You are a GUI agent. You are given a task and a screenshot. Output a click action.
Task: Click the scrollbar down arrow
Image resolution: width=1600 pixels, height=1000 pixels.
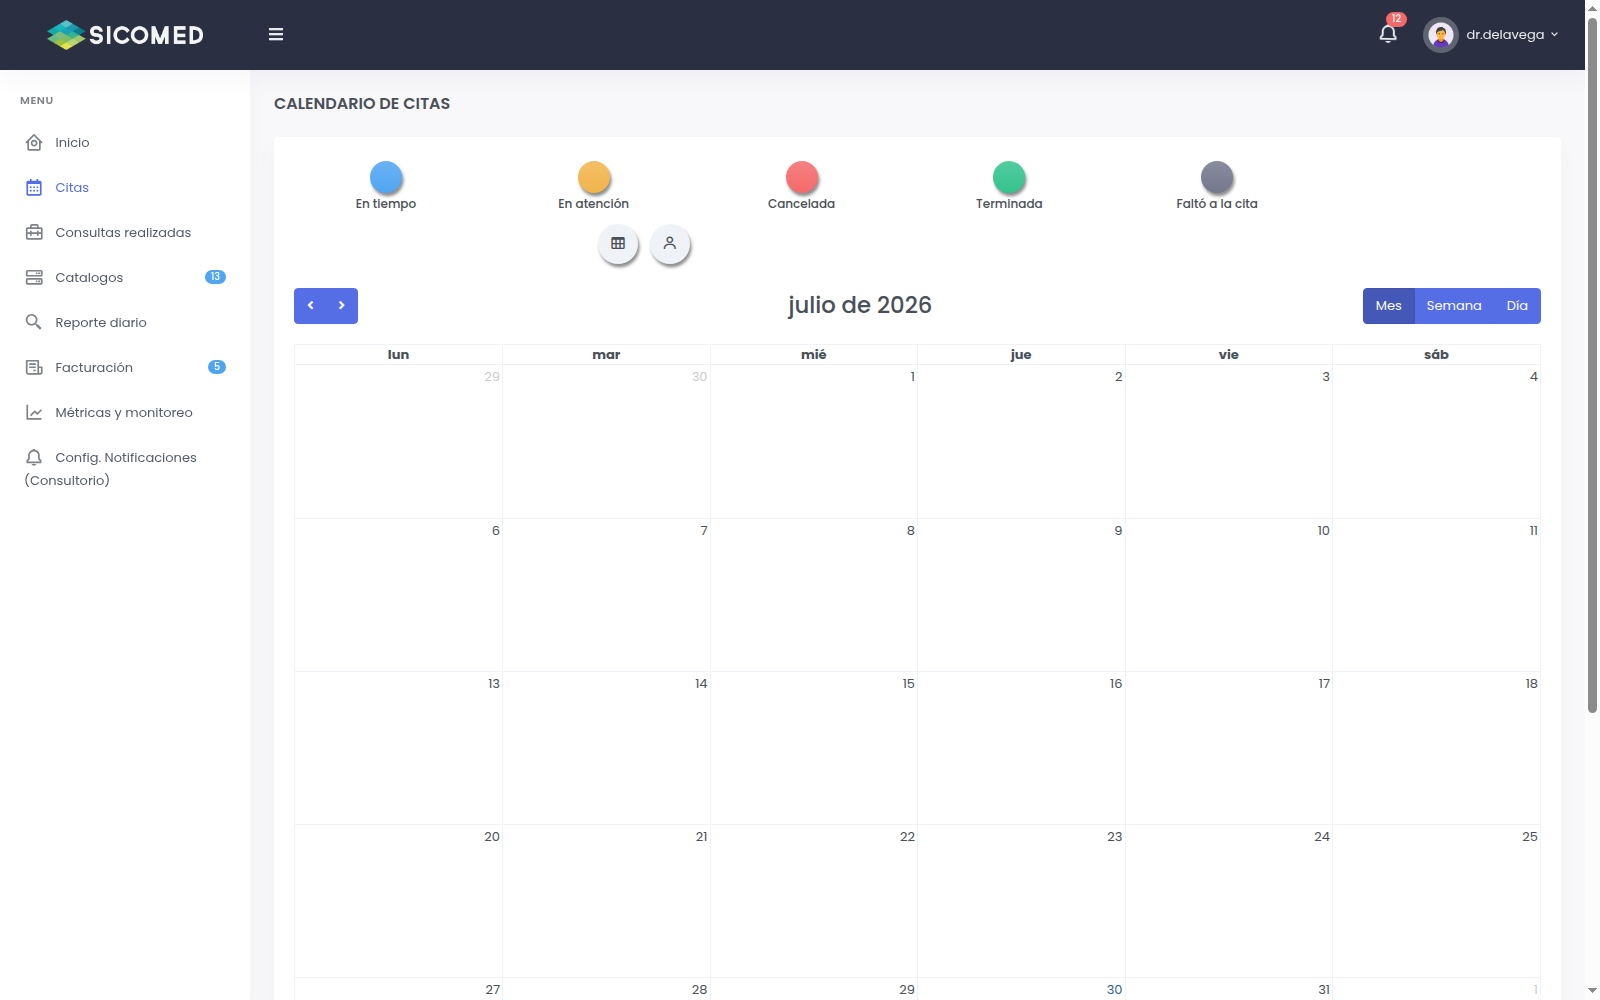click(x=1592, y=991)
